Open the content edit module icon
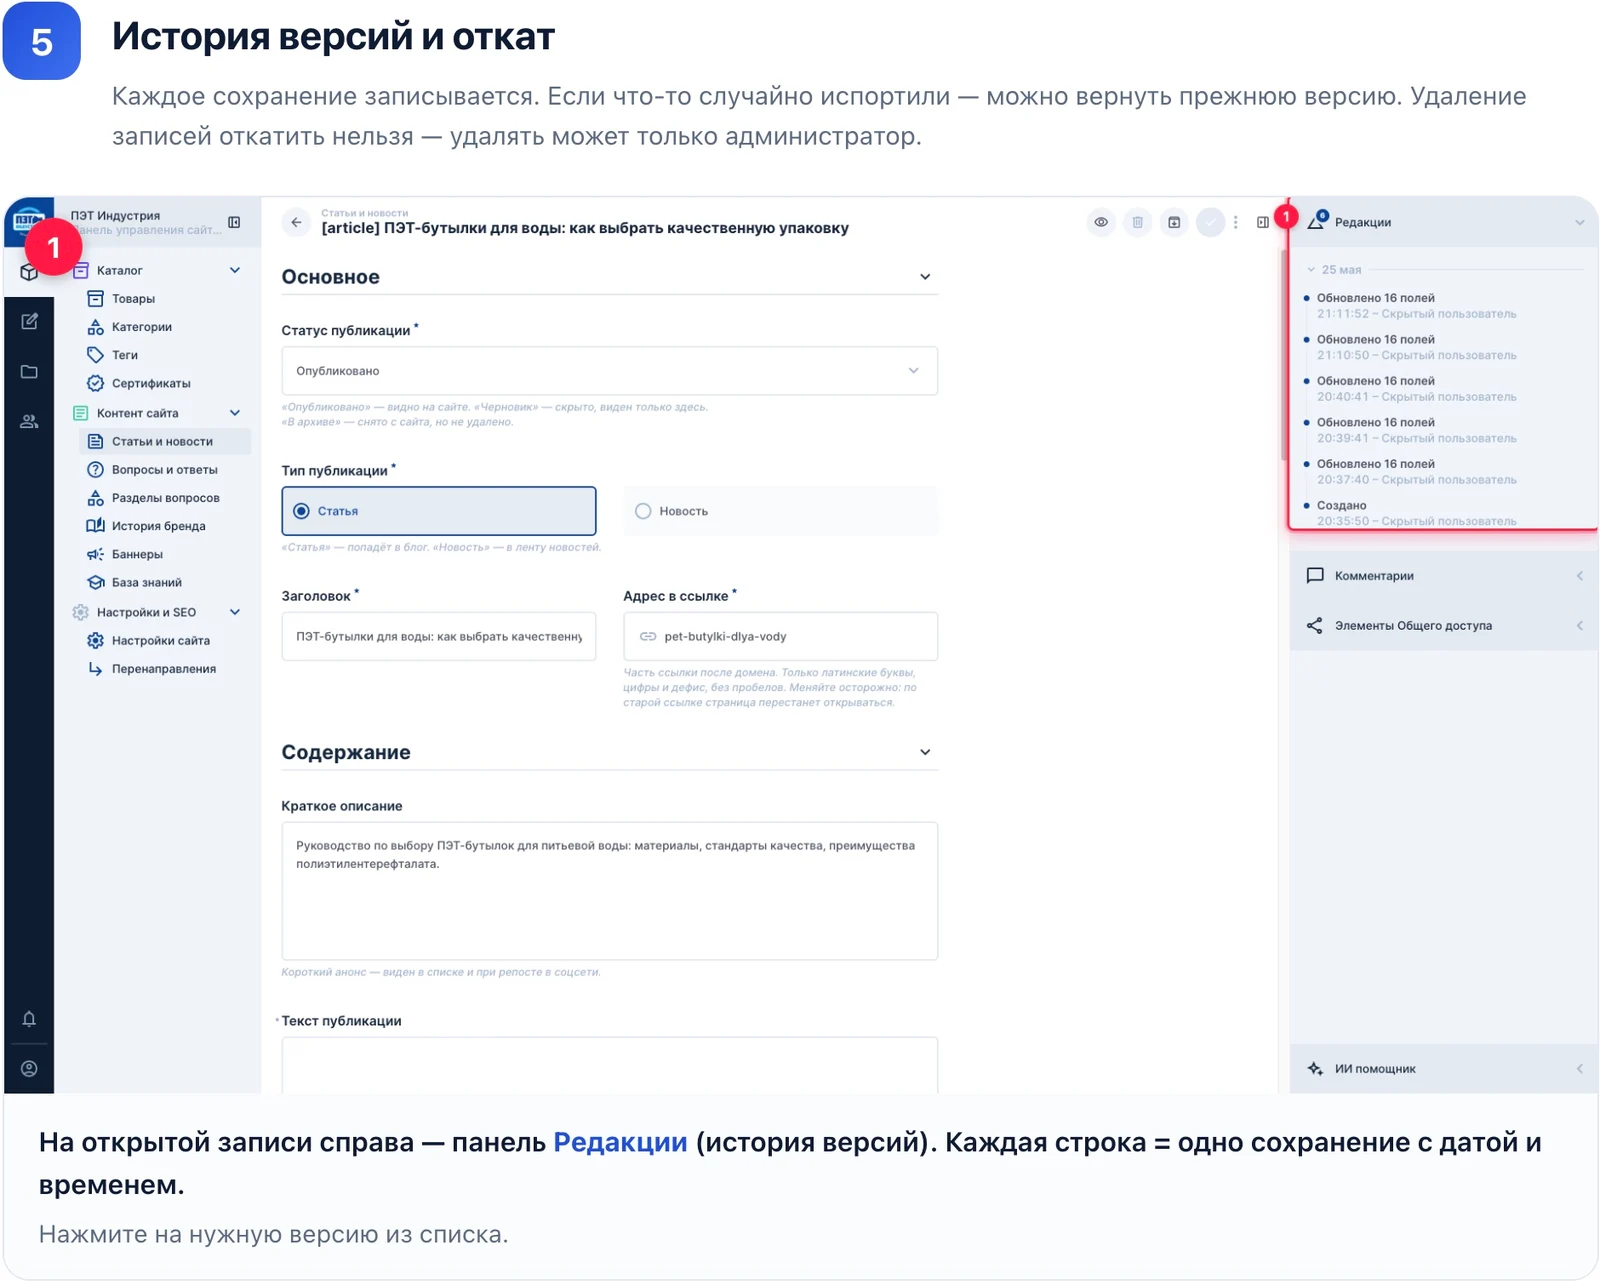The width and height of the screenshot is (1600, 1285). (29, 321)
